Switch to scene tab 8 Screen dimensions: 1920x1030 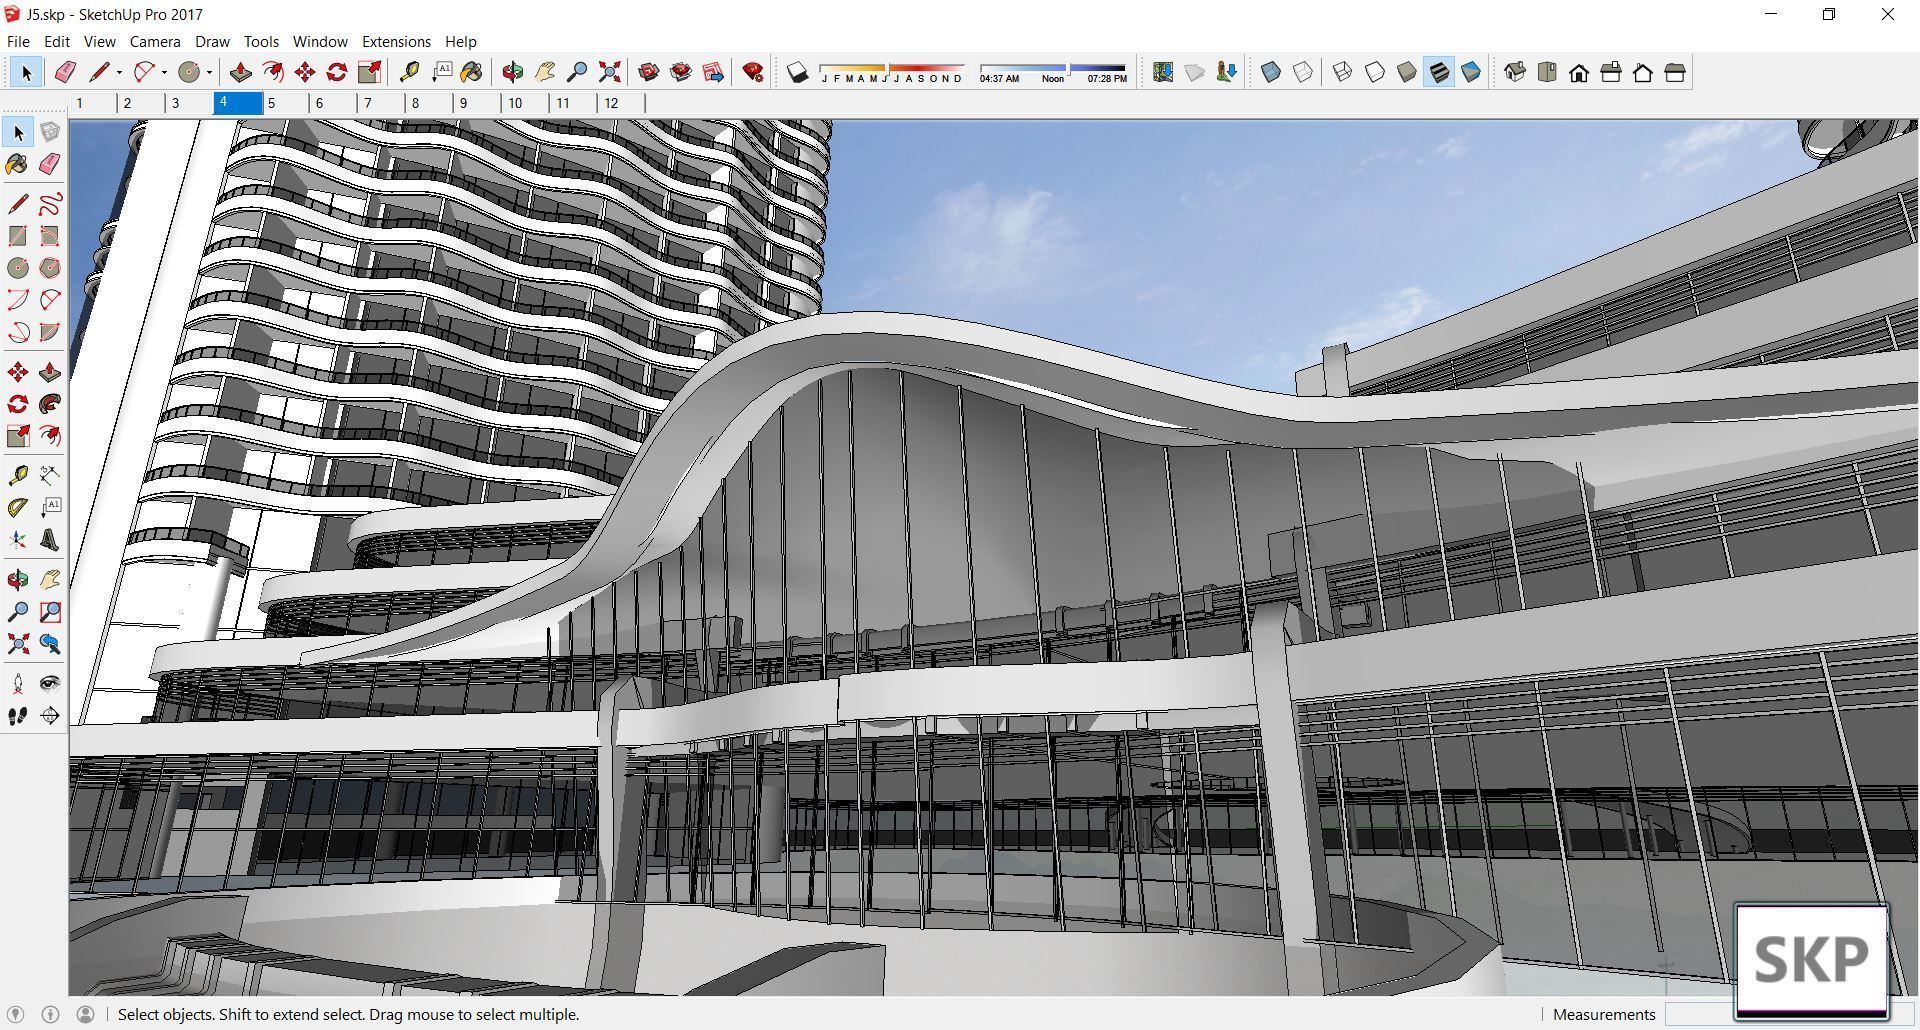[430, 103]
